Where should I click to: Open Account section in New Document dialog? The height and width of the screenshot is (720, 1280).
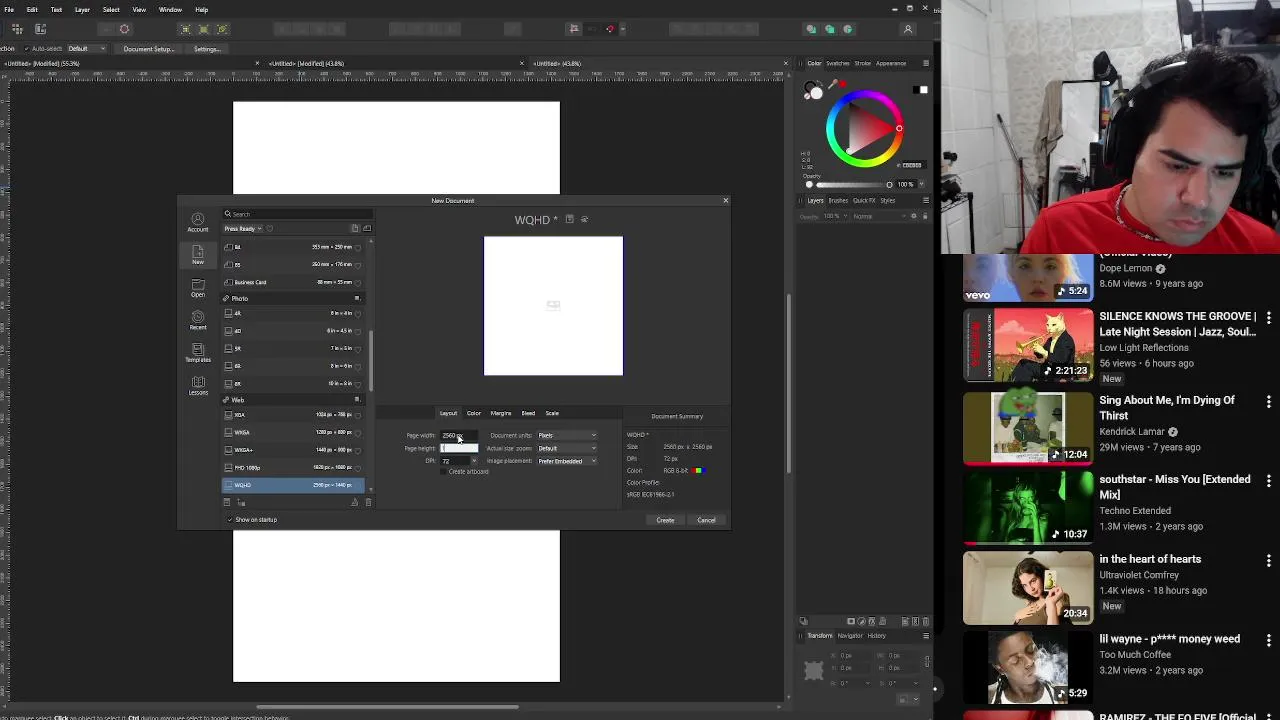click(198, 222)
